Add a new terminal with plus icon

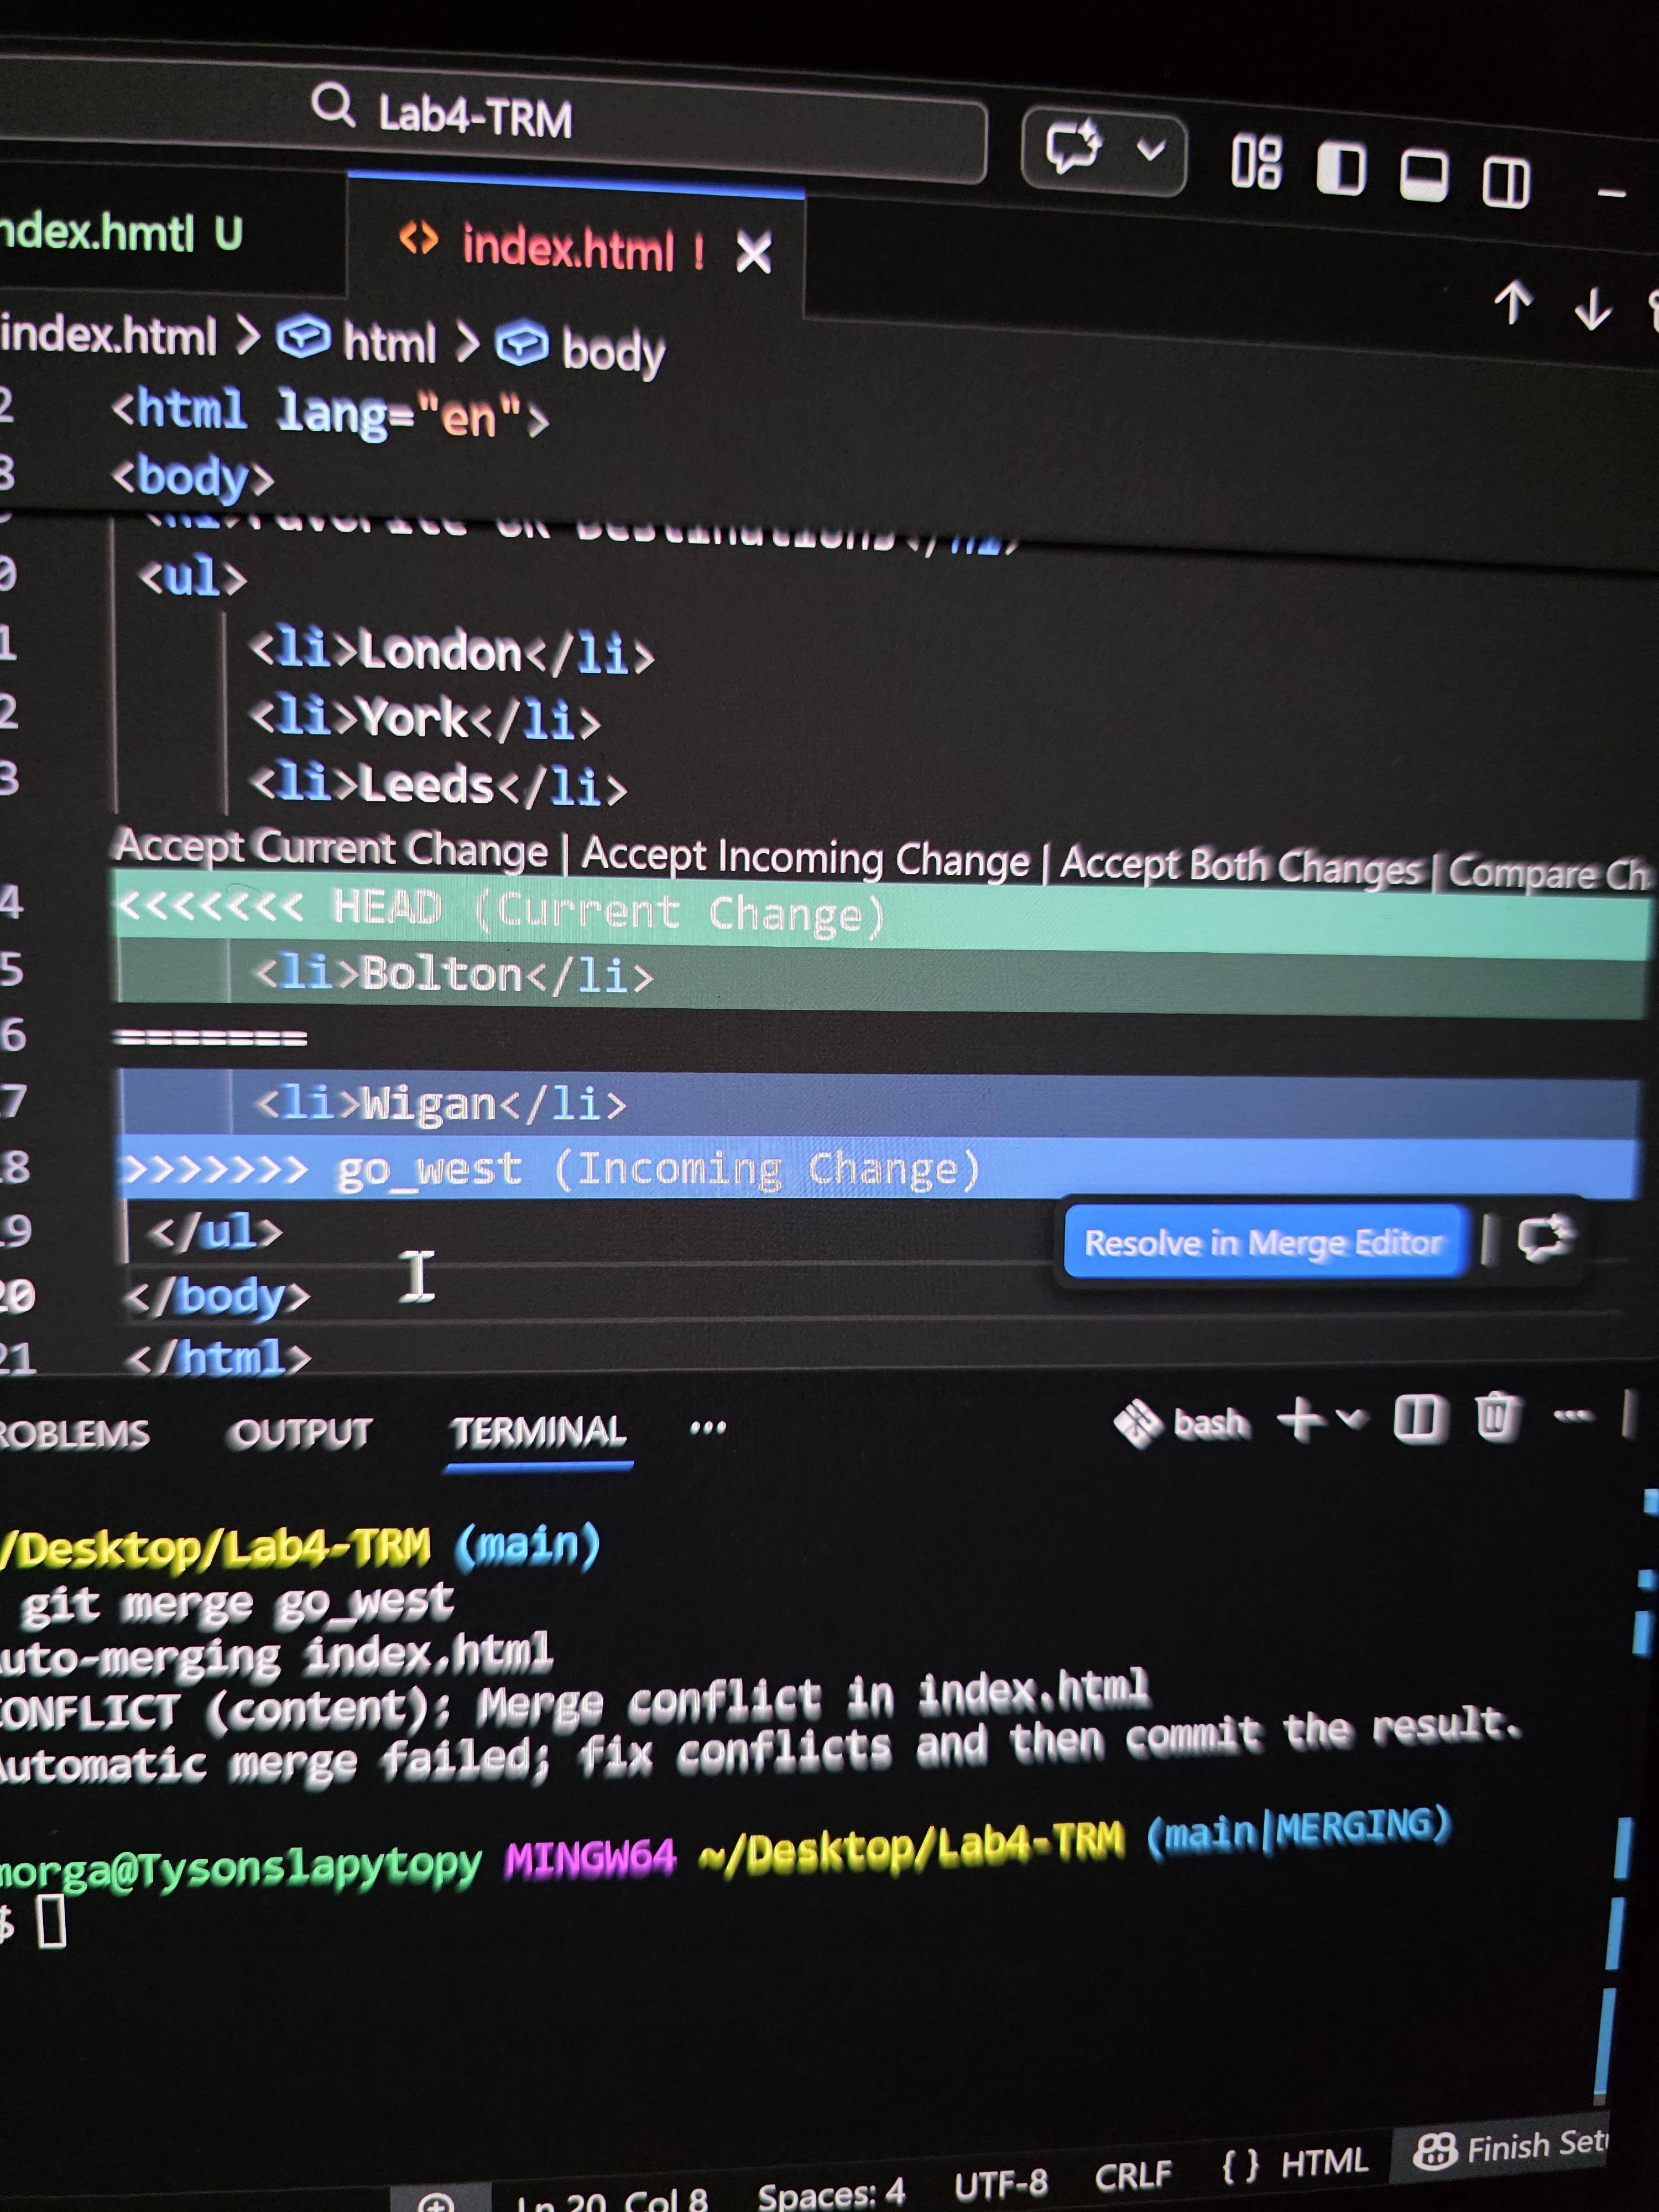point(1301,1419)
